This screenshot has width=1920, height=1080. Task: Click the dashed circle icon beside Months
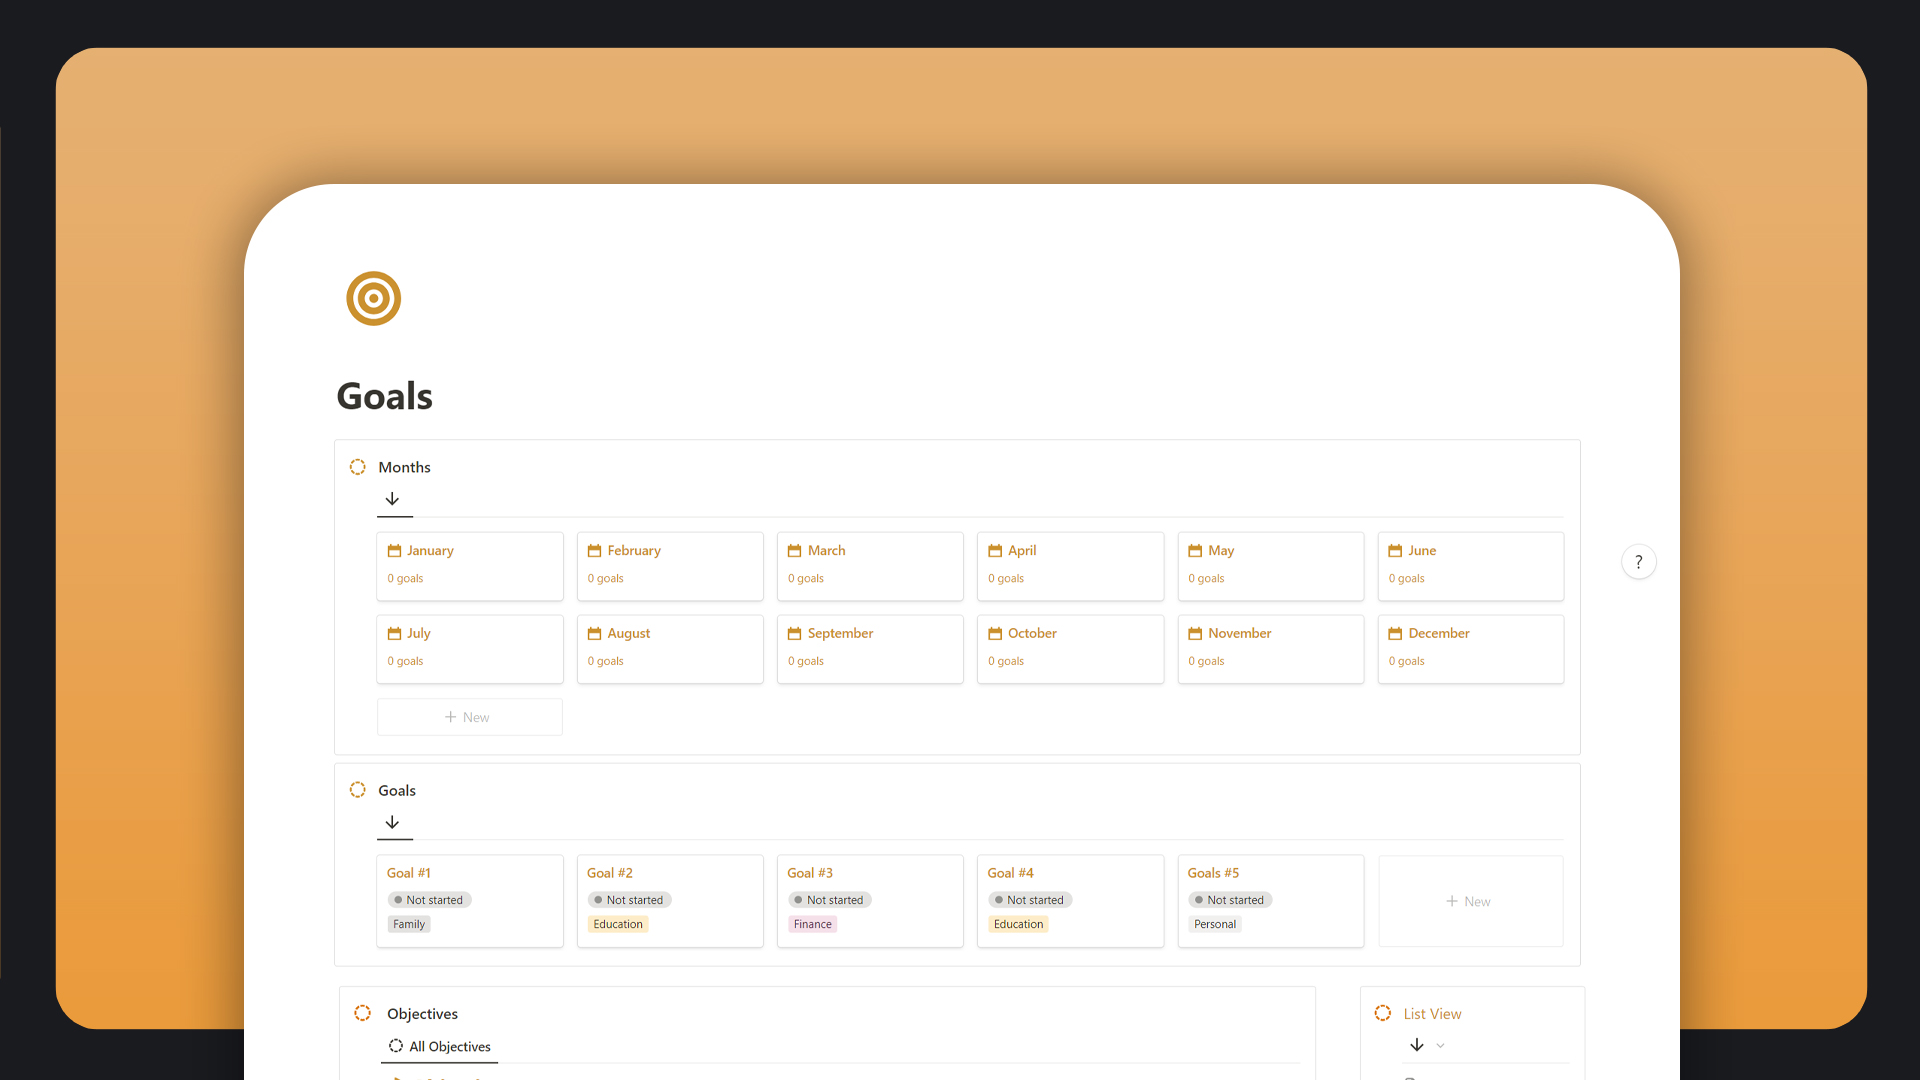point(358,467)
